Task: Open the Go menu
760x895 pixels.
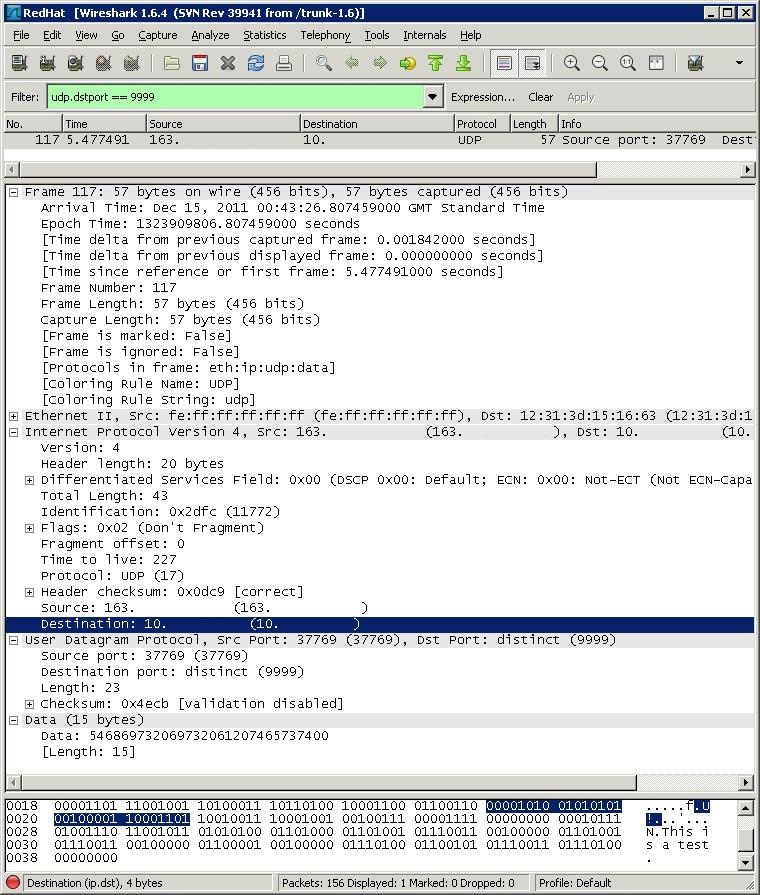Action: [x=118, y=35]
